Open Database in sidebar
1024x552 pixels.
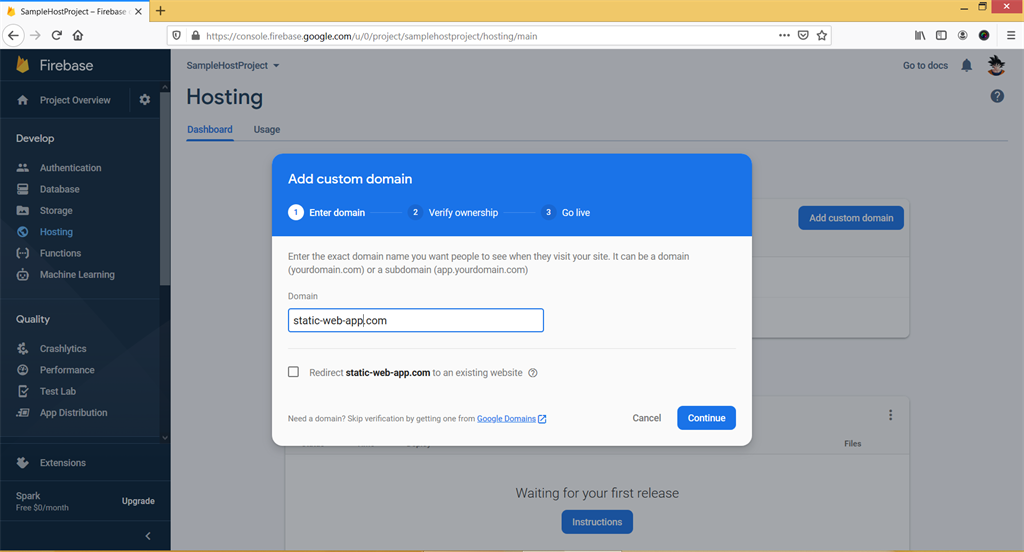point(59,189)
